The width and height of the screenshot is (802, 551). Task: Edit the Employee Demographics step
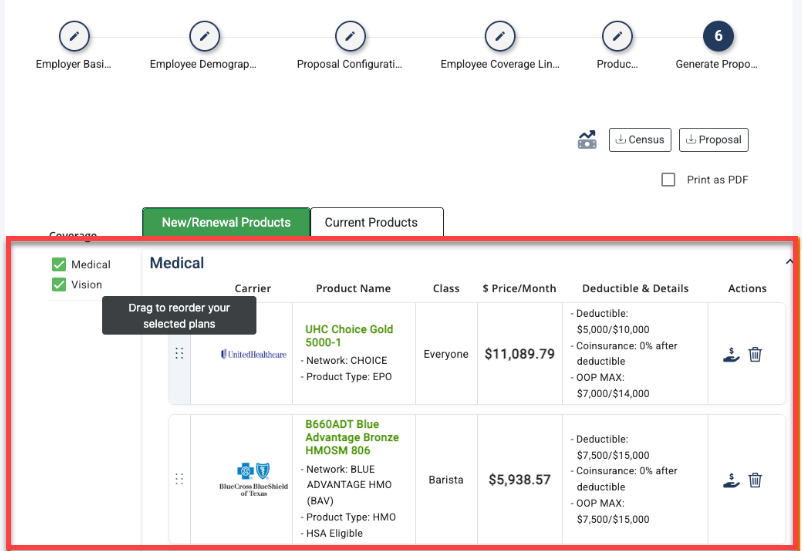point(205,36)
